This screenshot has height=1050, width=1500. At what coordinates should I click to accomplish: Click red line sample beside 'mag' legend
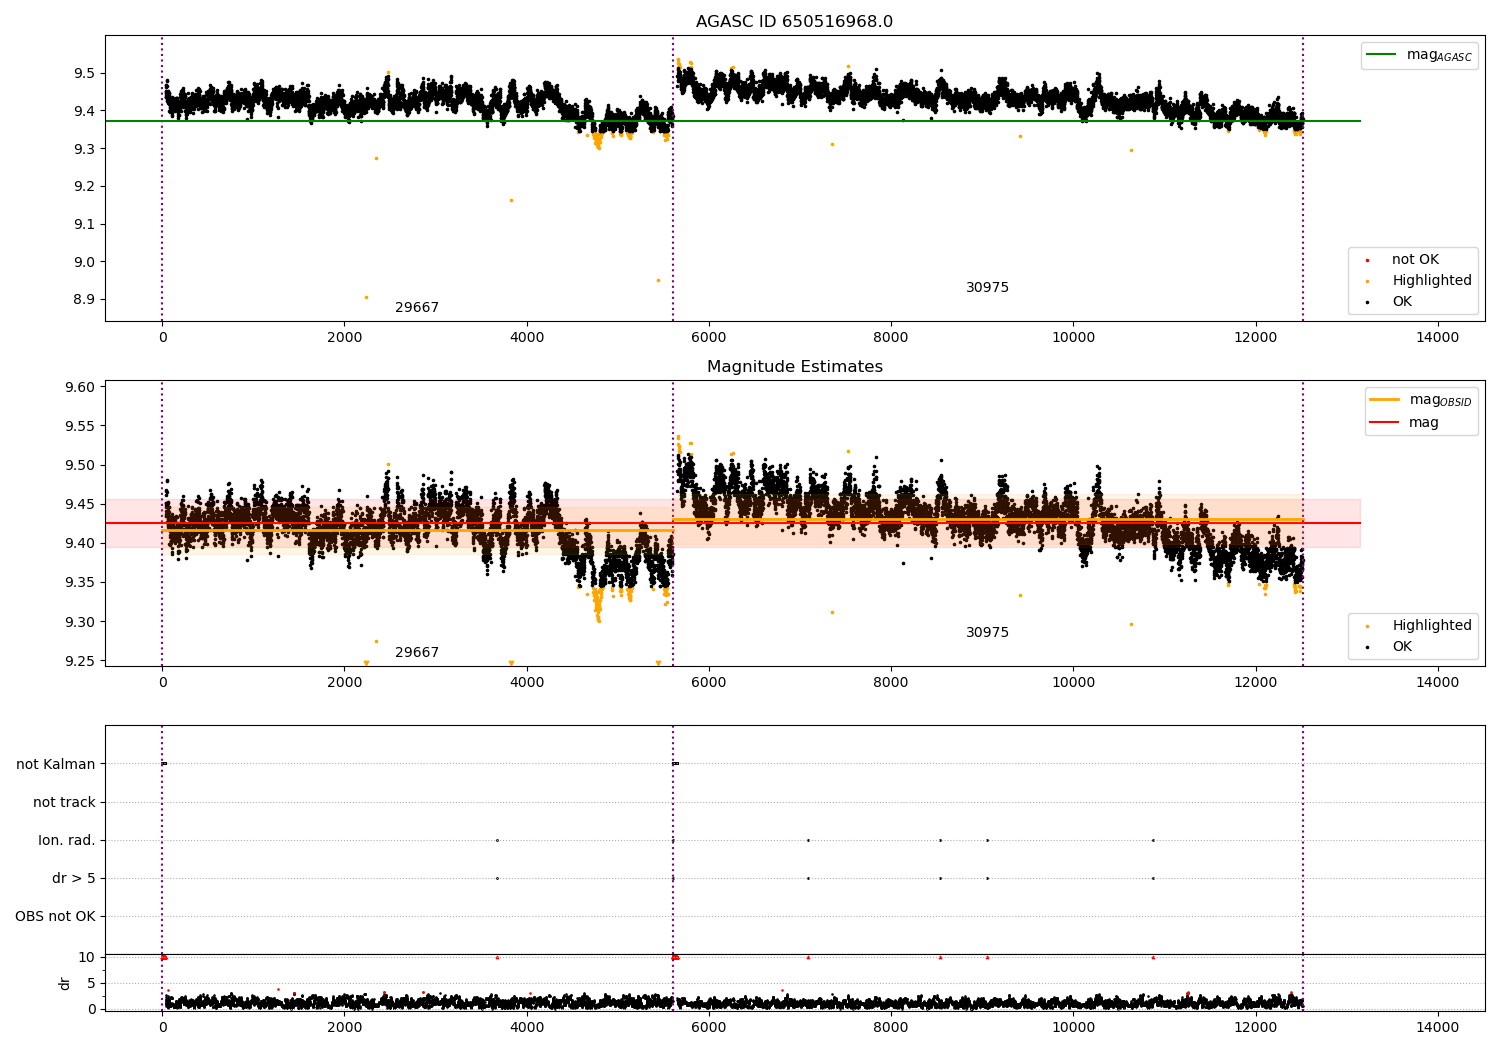tap(1385, 422)
